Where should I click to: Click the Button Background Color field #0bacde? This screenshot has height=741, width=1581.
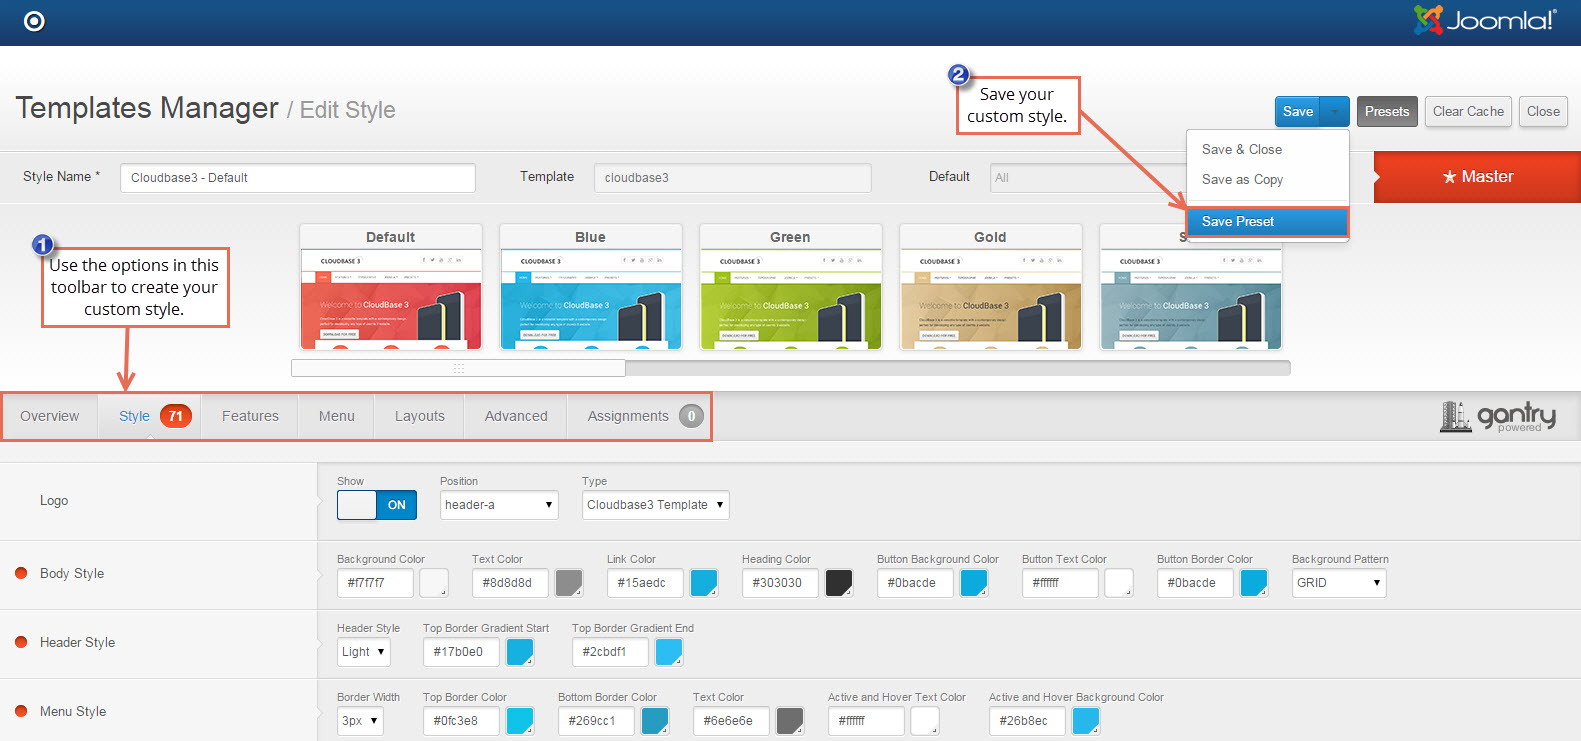click(916, 583)
